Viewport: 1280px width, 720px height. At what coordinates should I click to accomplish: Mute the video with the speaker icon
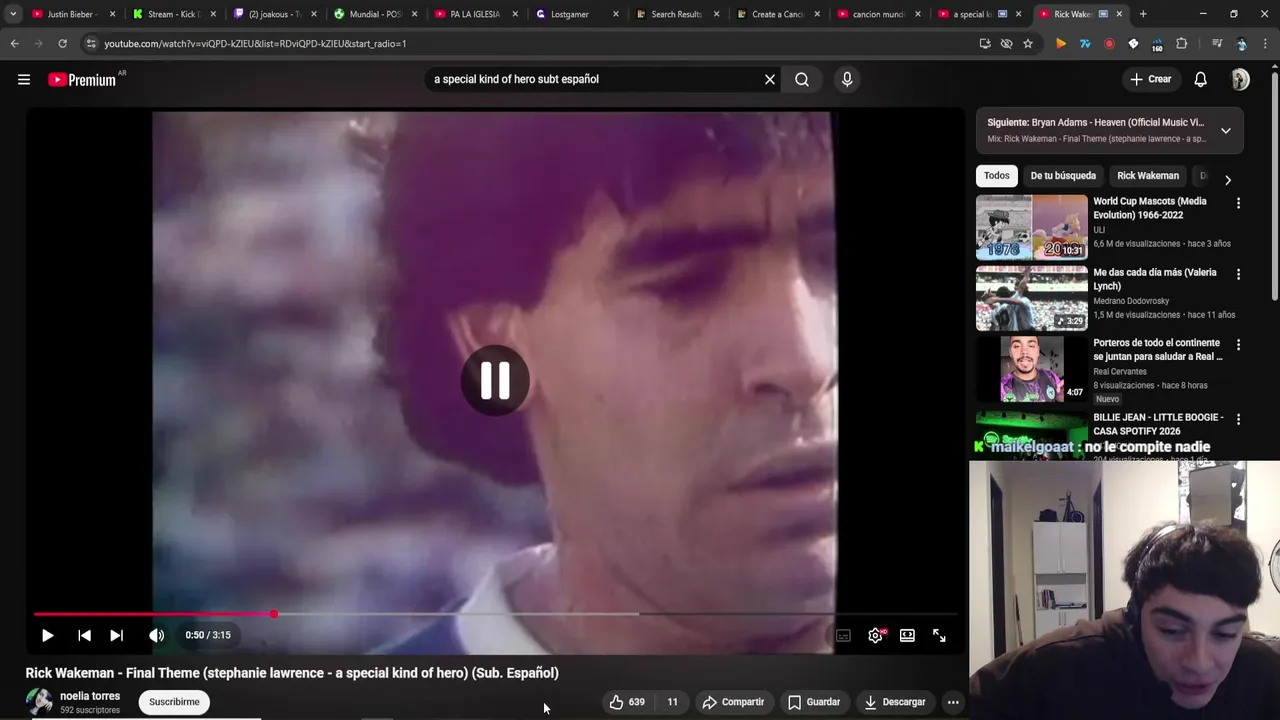point(157,635)
